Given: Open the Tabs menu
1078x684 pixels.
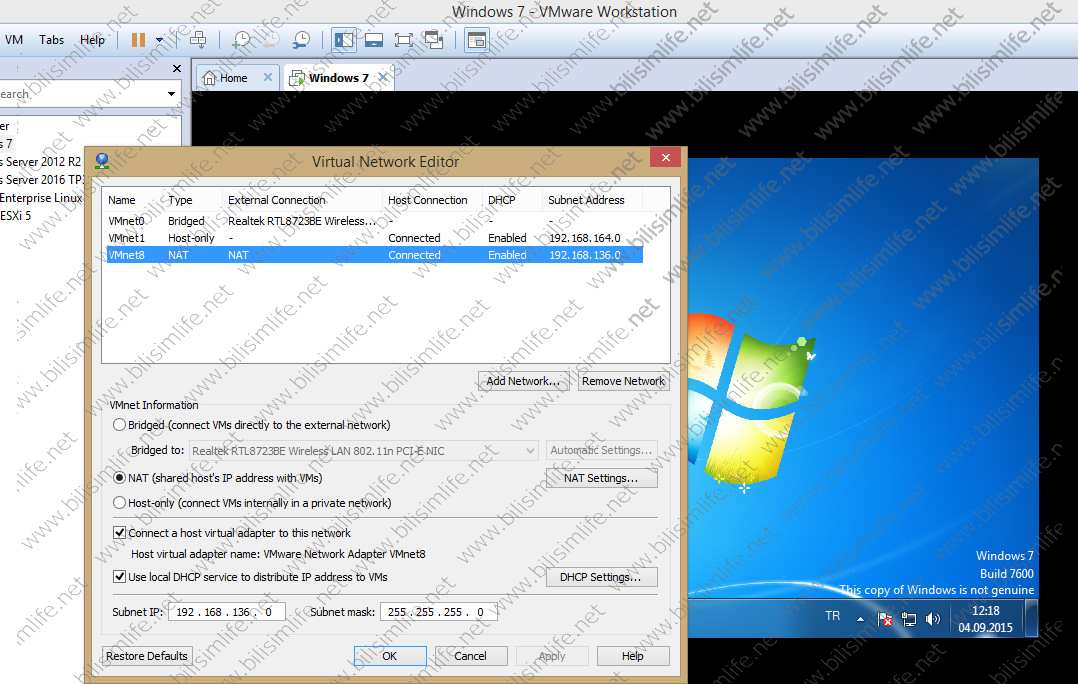Looking at the screenshot, I should pos(52,40).
